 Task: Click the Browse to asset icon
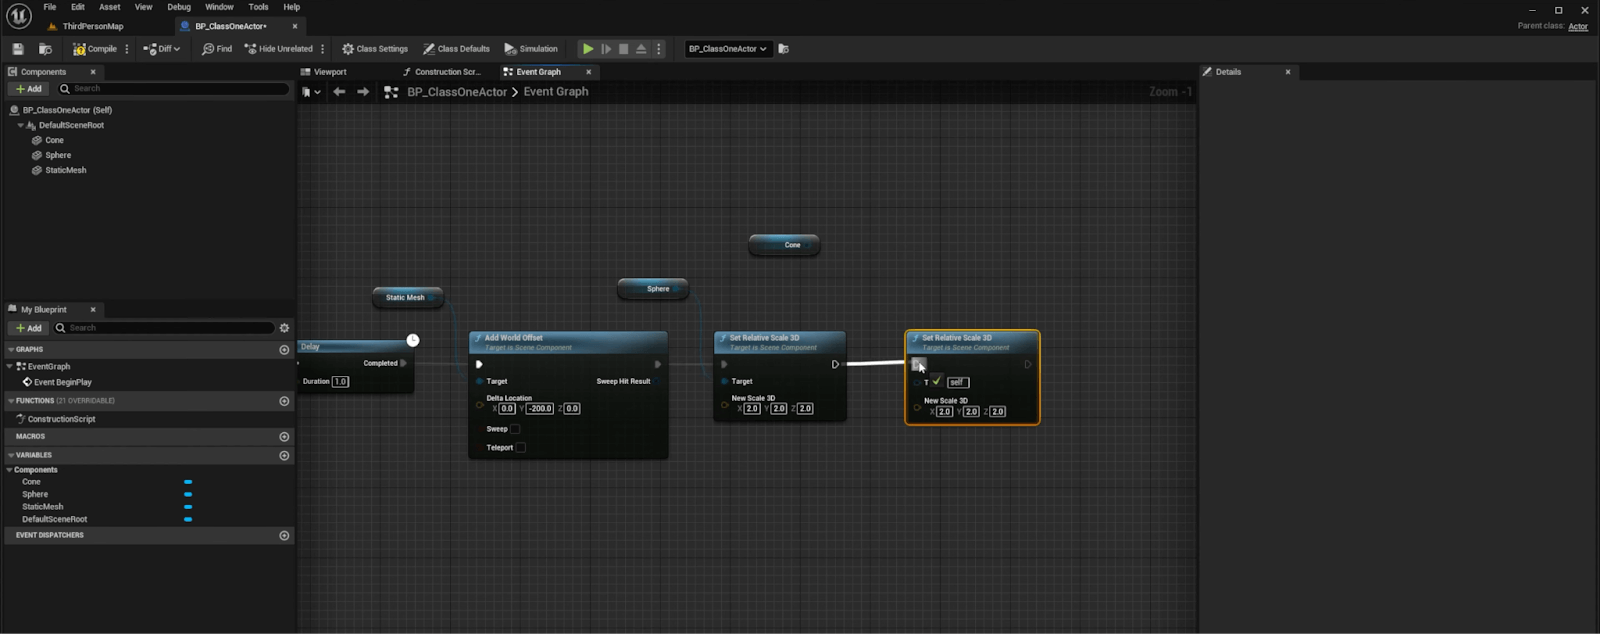point(45,49)
